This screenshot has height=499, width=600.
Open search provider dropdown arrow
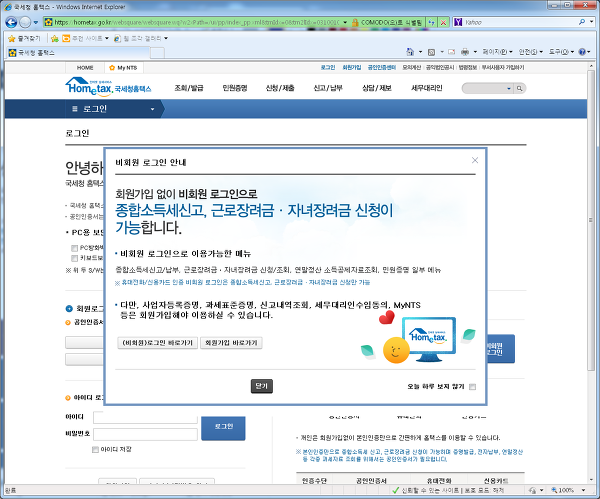(x=592, y=22)
